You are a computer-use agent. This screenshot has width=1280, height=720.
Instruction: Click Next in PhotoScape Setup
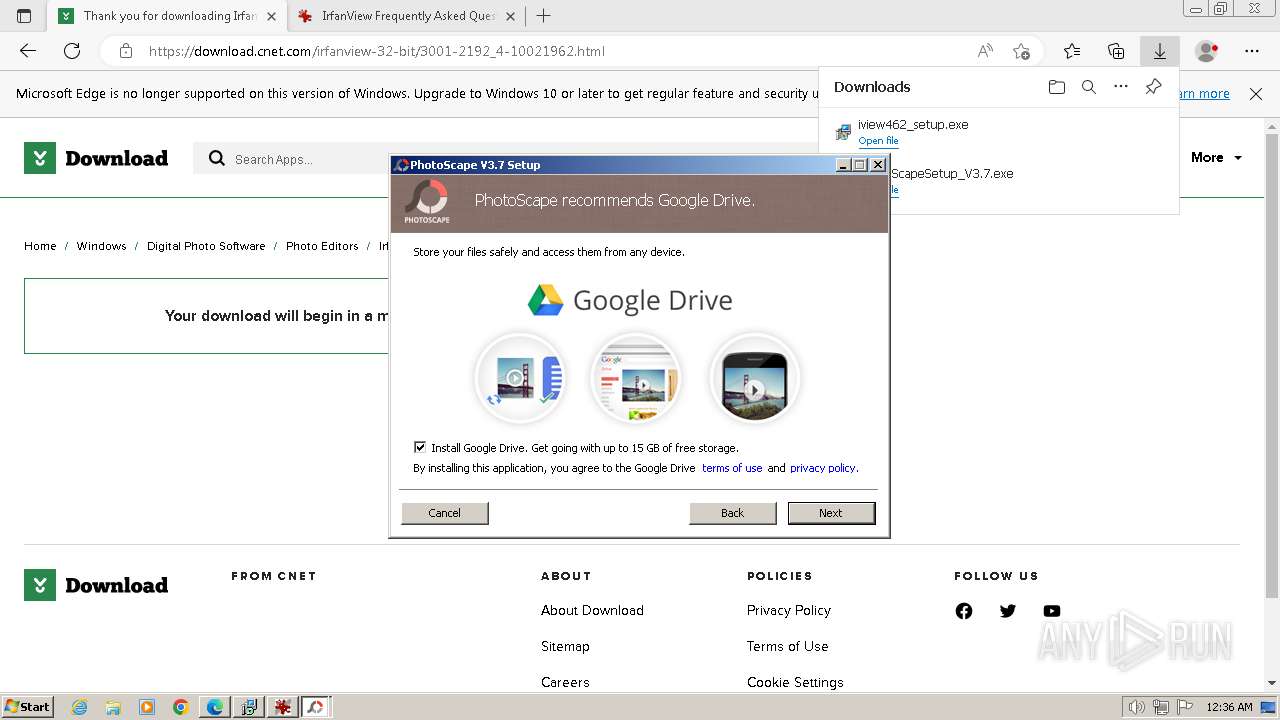[831, 513]
